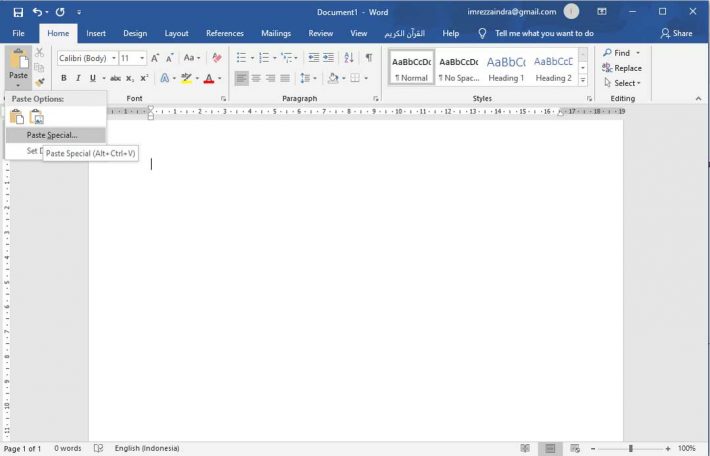Click the Copy icon

(39, 68)
